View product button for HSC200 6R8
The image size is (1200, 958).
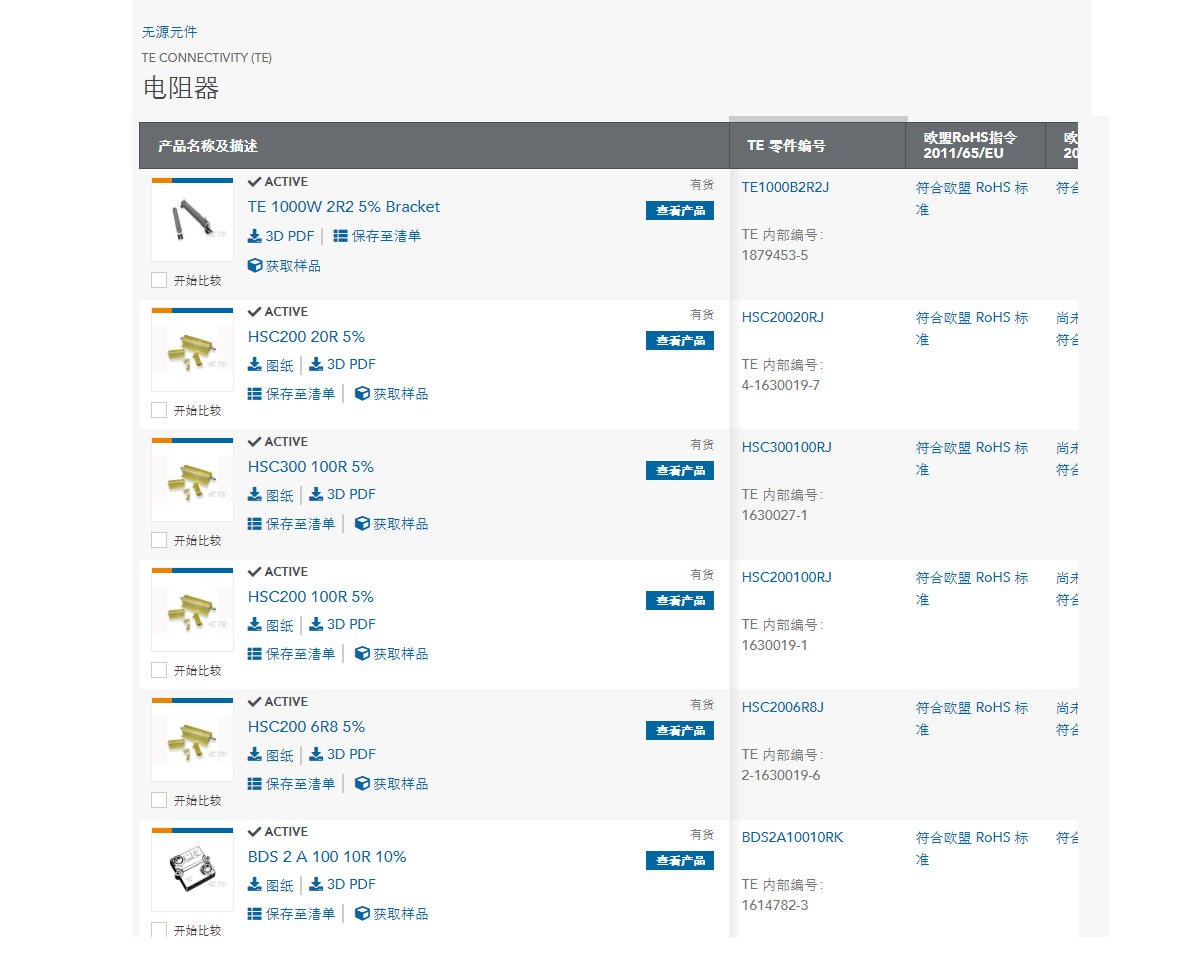click(680, 730)
